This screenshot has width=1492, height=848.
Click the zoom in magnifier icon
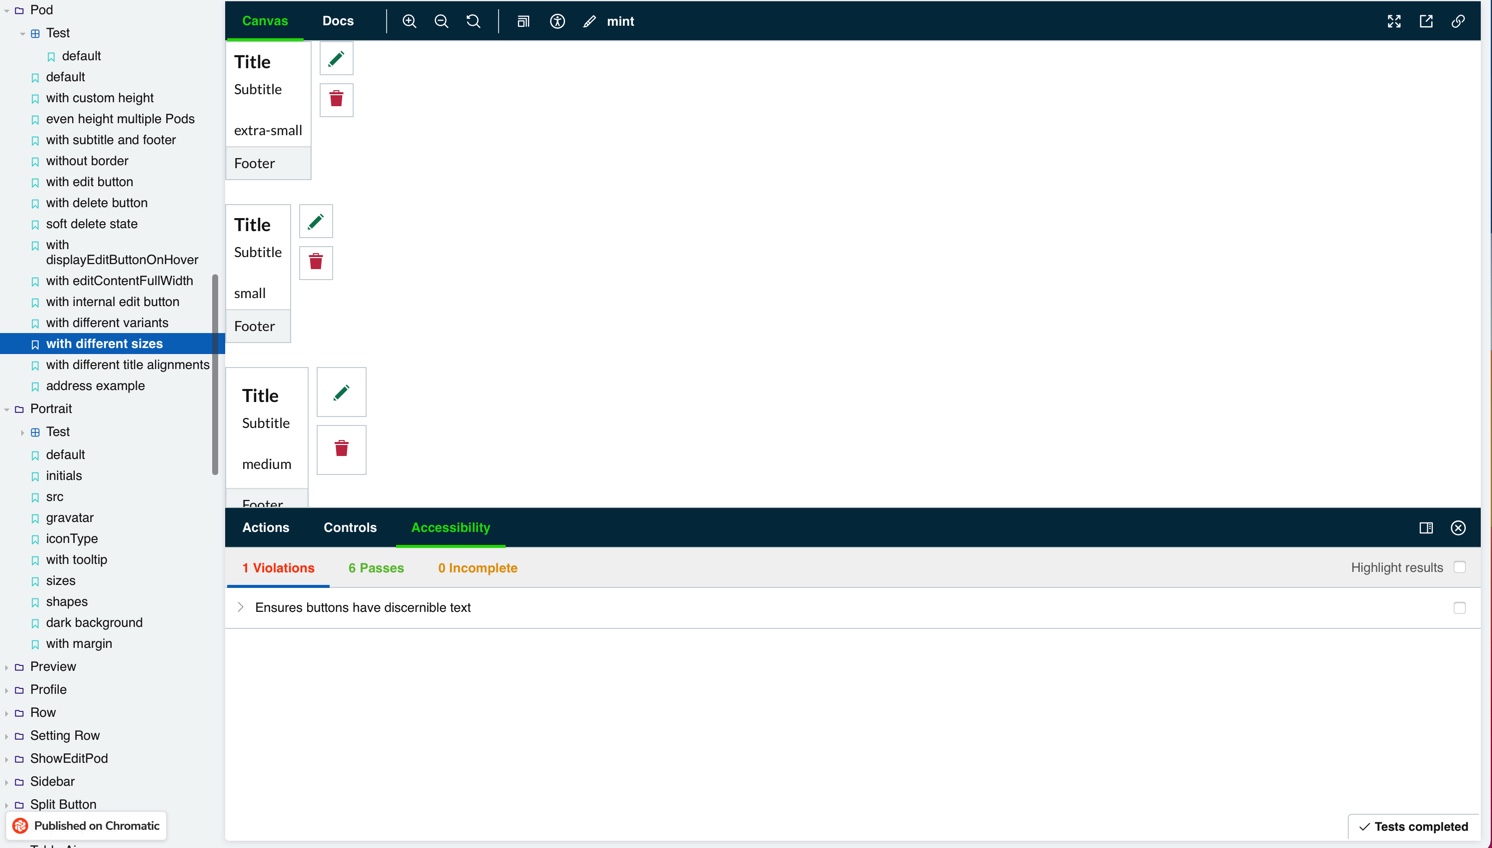409,21
